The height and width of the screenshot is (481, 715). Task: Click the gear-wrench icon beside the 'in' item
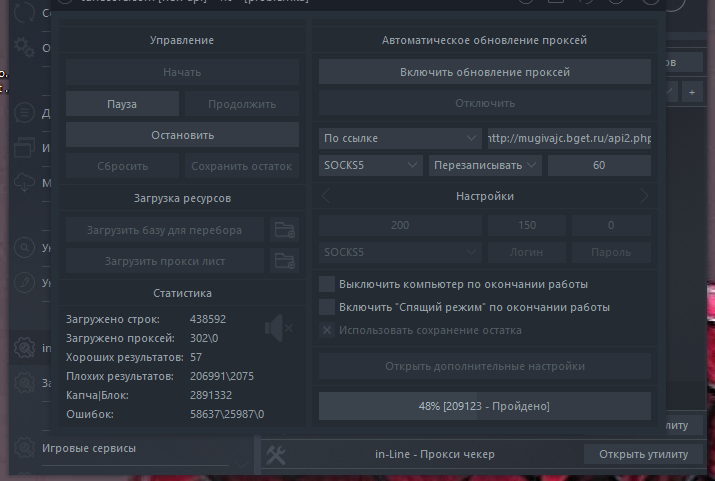click(24, 348)
